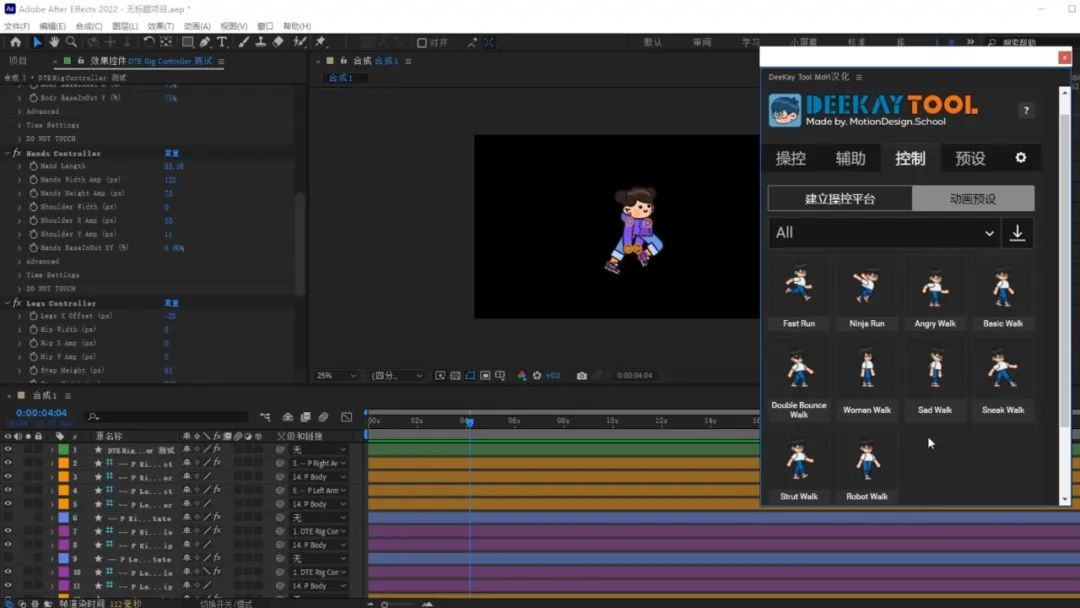Open the File (文件) menu
This screenshot has width=1080, height=608.
17,26
